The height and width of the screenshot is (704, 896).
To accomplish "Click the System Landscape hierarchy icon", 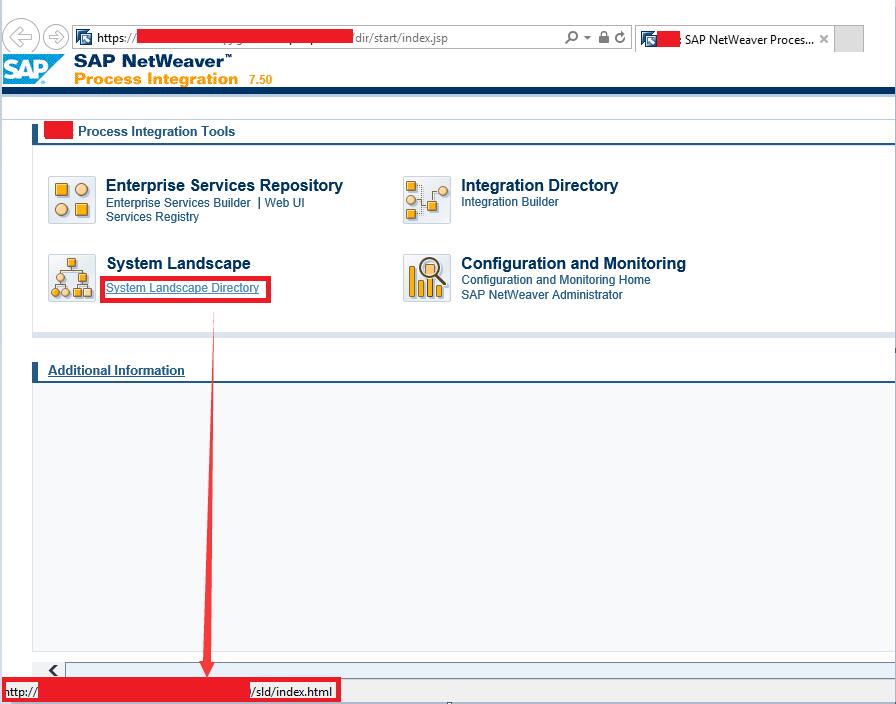I will pos(72,278).
